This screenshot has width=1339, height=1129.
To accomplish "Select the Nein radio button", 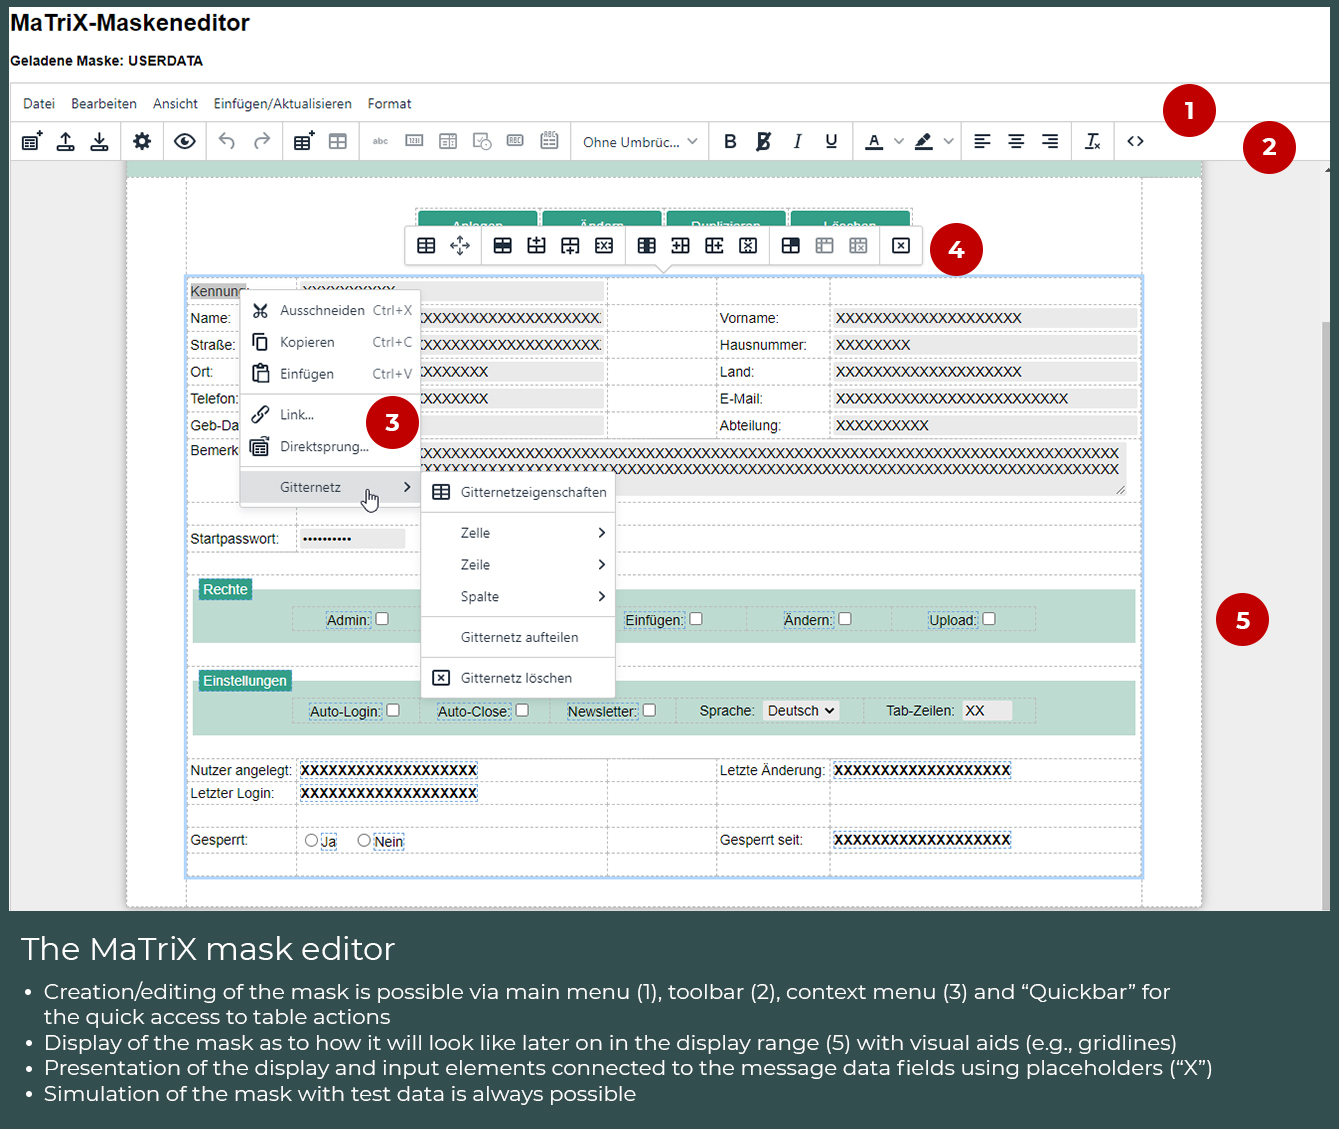I will tap(364, 841).
